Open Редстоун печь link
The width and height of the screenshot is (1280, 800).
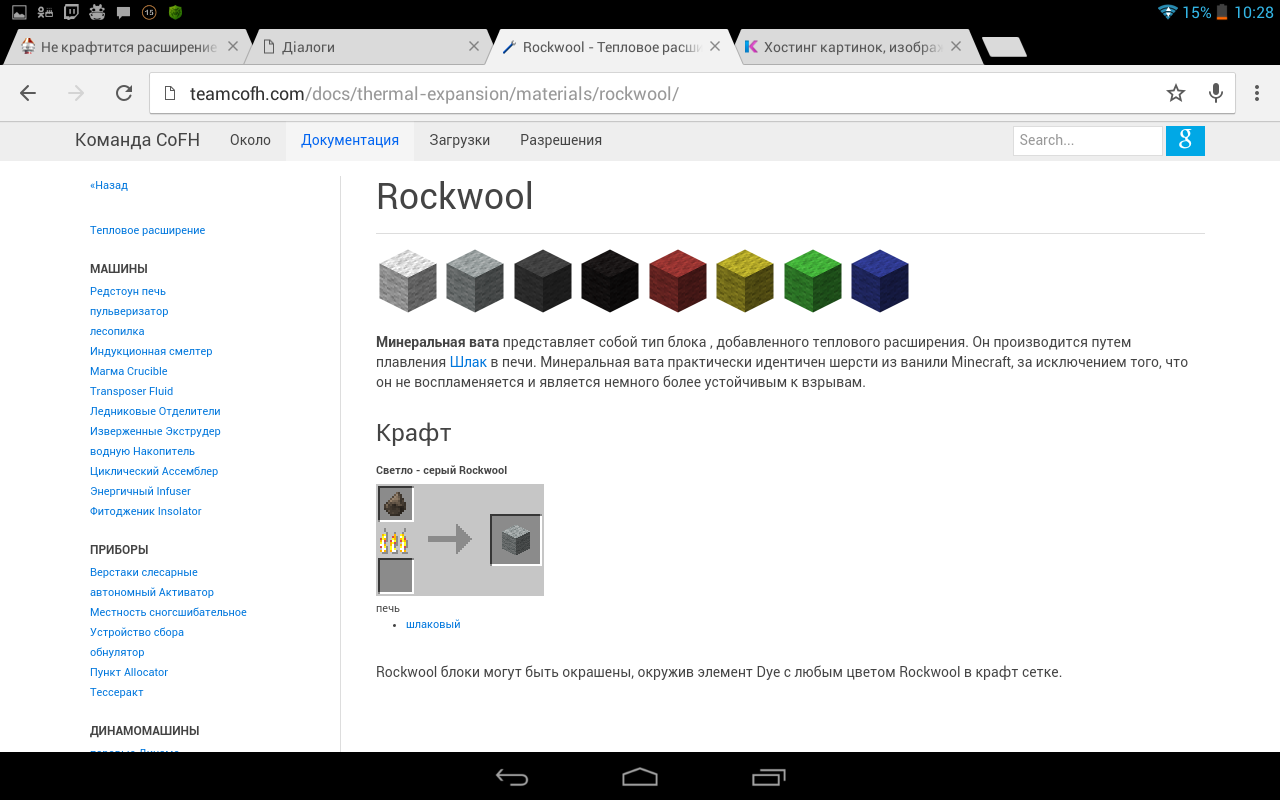tap(128, 291)
